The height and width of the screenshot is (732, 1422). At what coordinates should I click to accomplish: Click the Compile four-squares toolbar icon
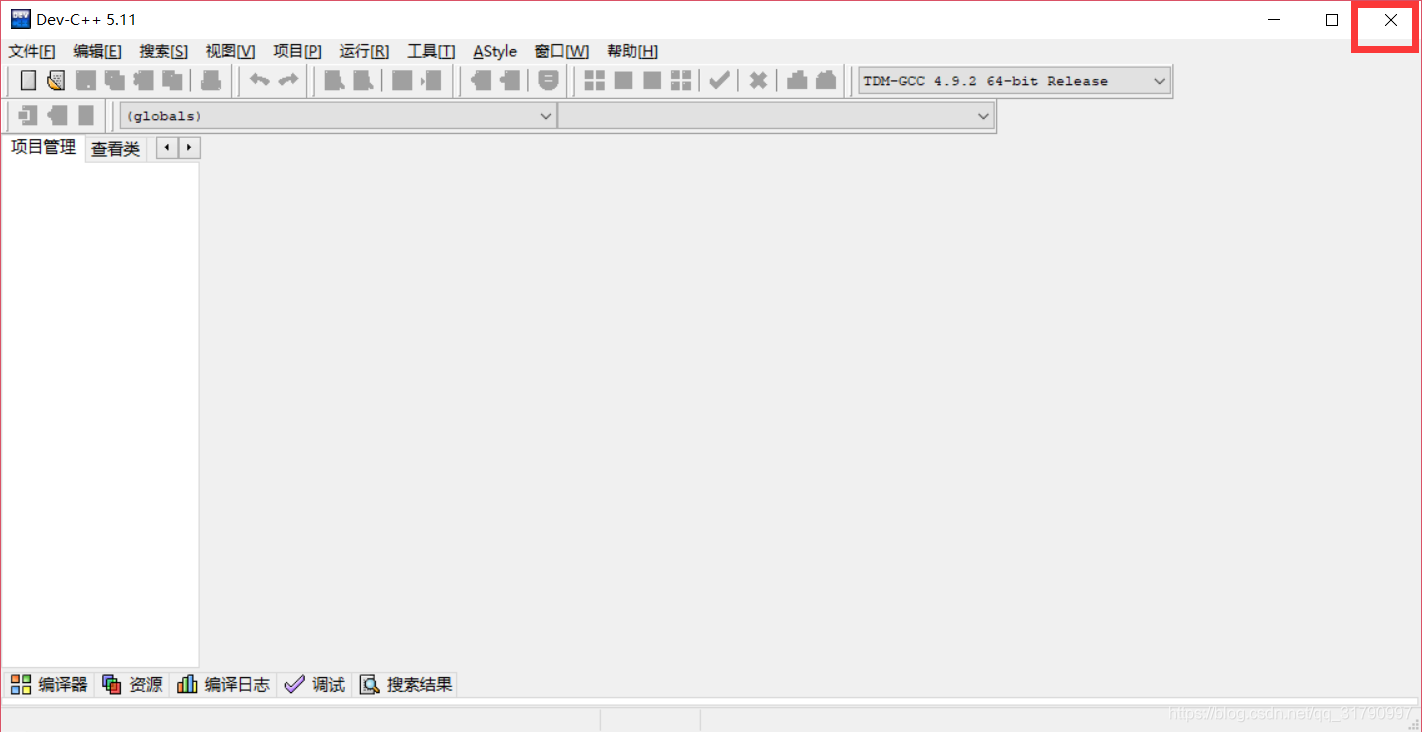coord(595,81)
